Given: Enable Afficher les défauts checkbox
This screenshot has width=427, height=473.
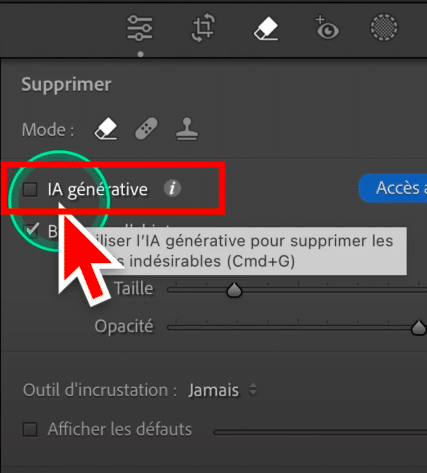Looking at the screenshot, I should coord(30,429).
